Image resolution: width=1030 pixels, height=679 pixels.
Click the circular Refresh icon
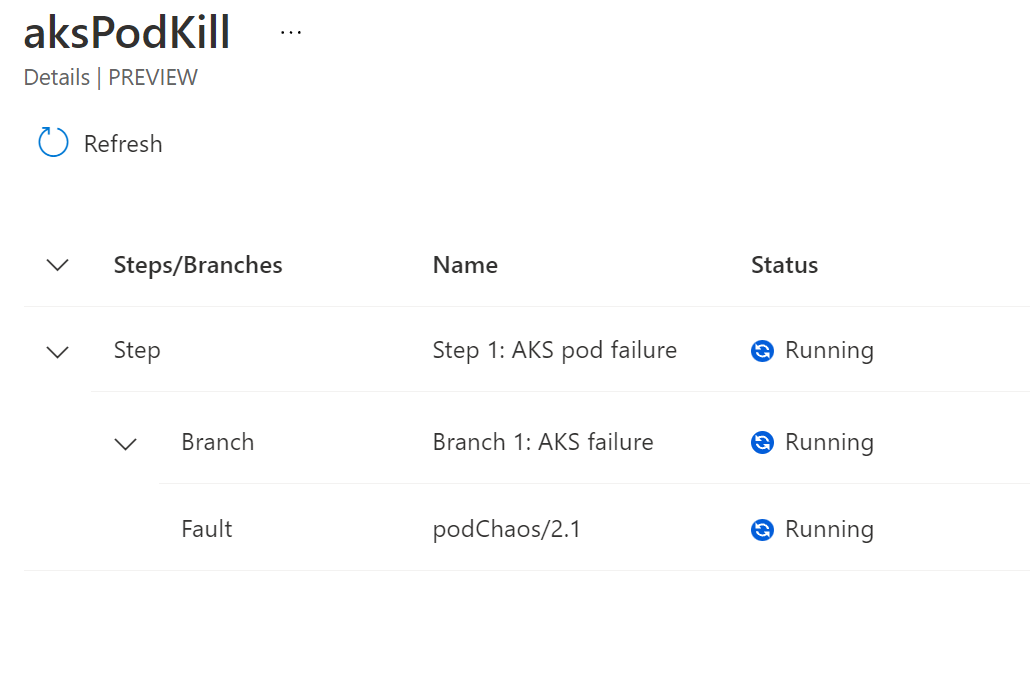click(x=53, y=142)
